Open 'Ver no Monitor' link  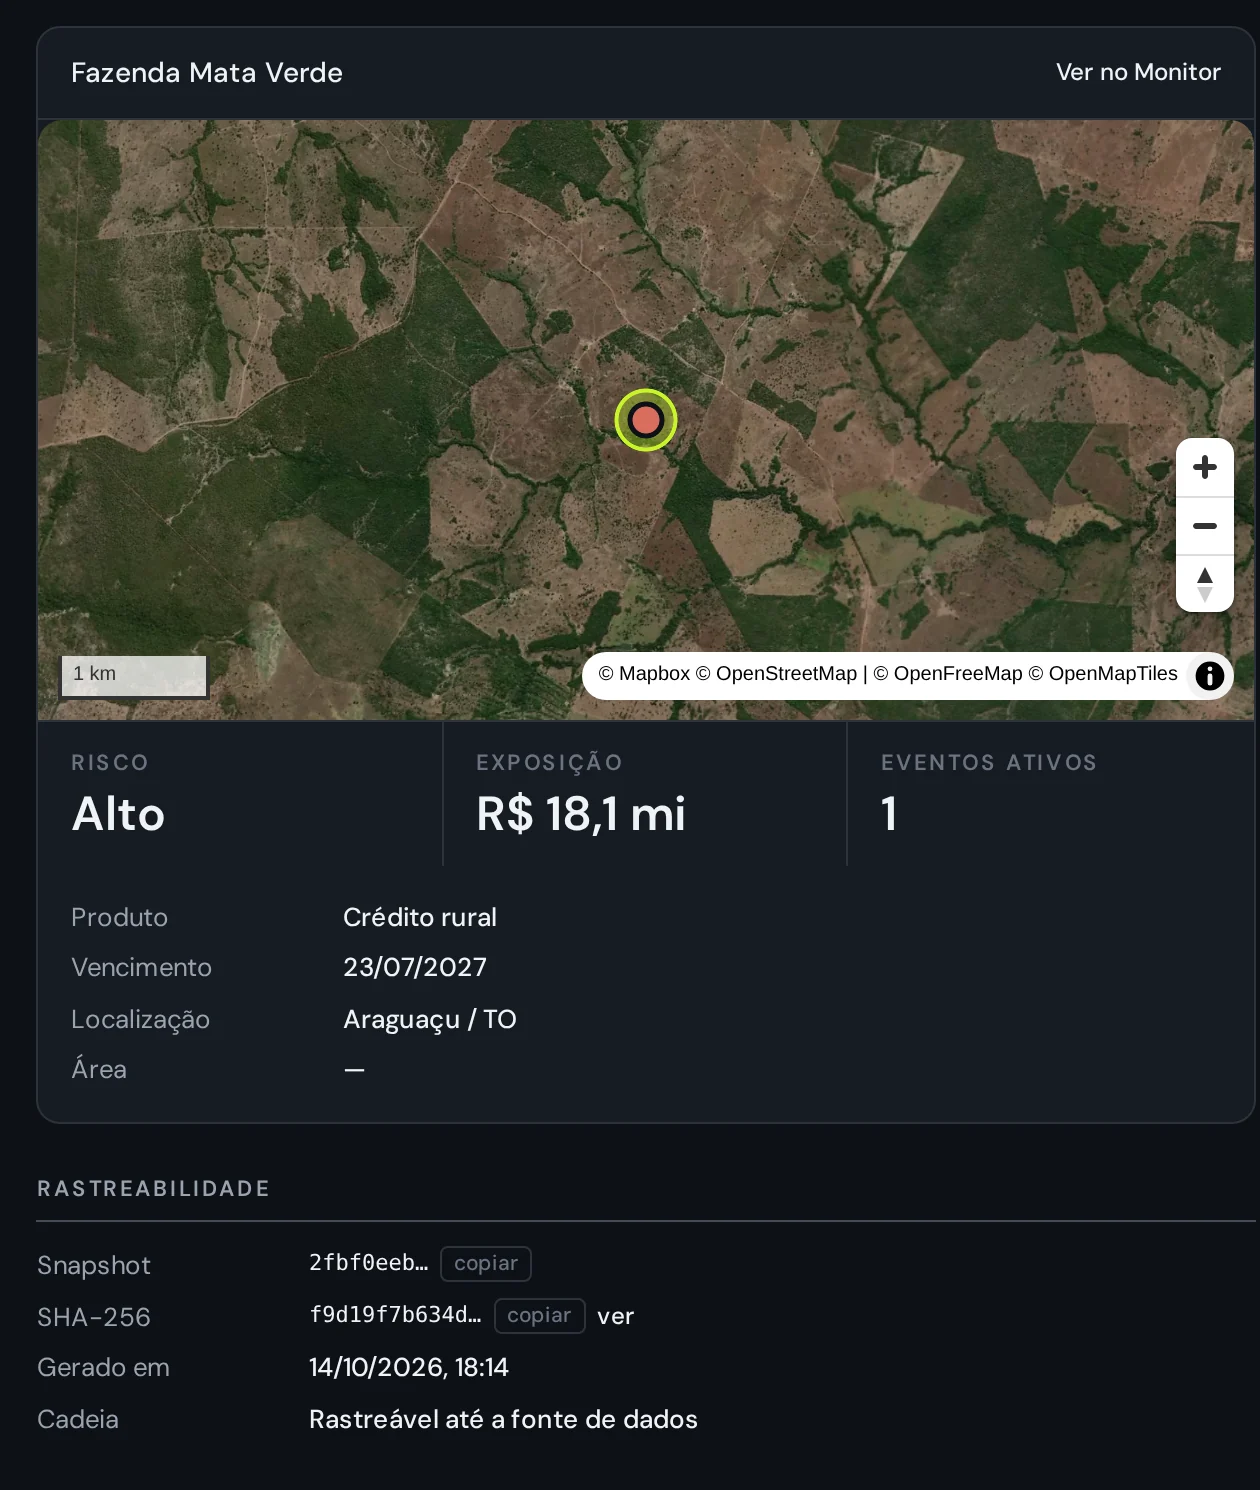coord(1138,72)
